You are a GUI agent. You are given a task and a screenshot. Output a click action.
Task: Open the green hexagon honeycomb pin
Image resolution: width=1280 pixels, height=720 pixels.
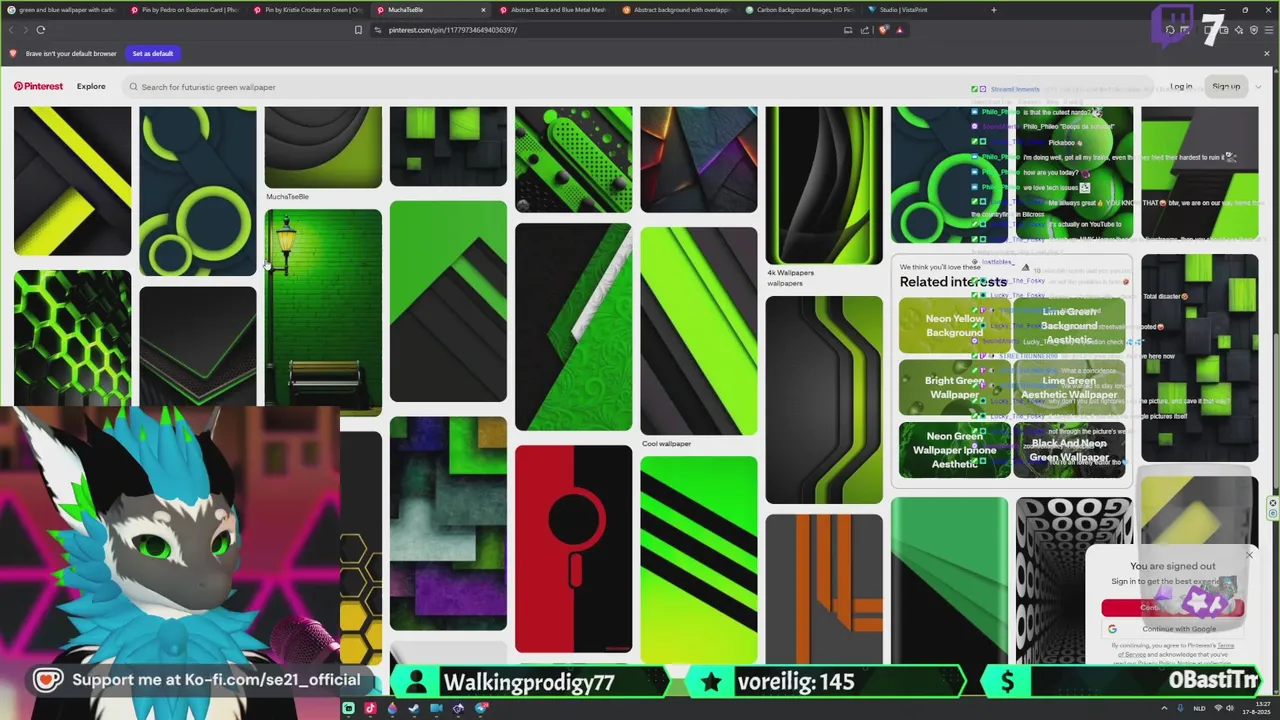point(72,336)
